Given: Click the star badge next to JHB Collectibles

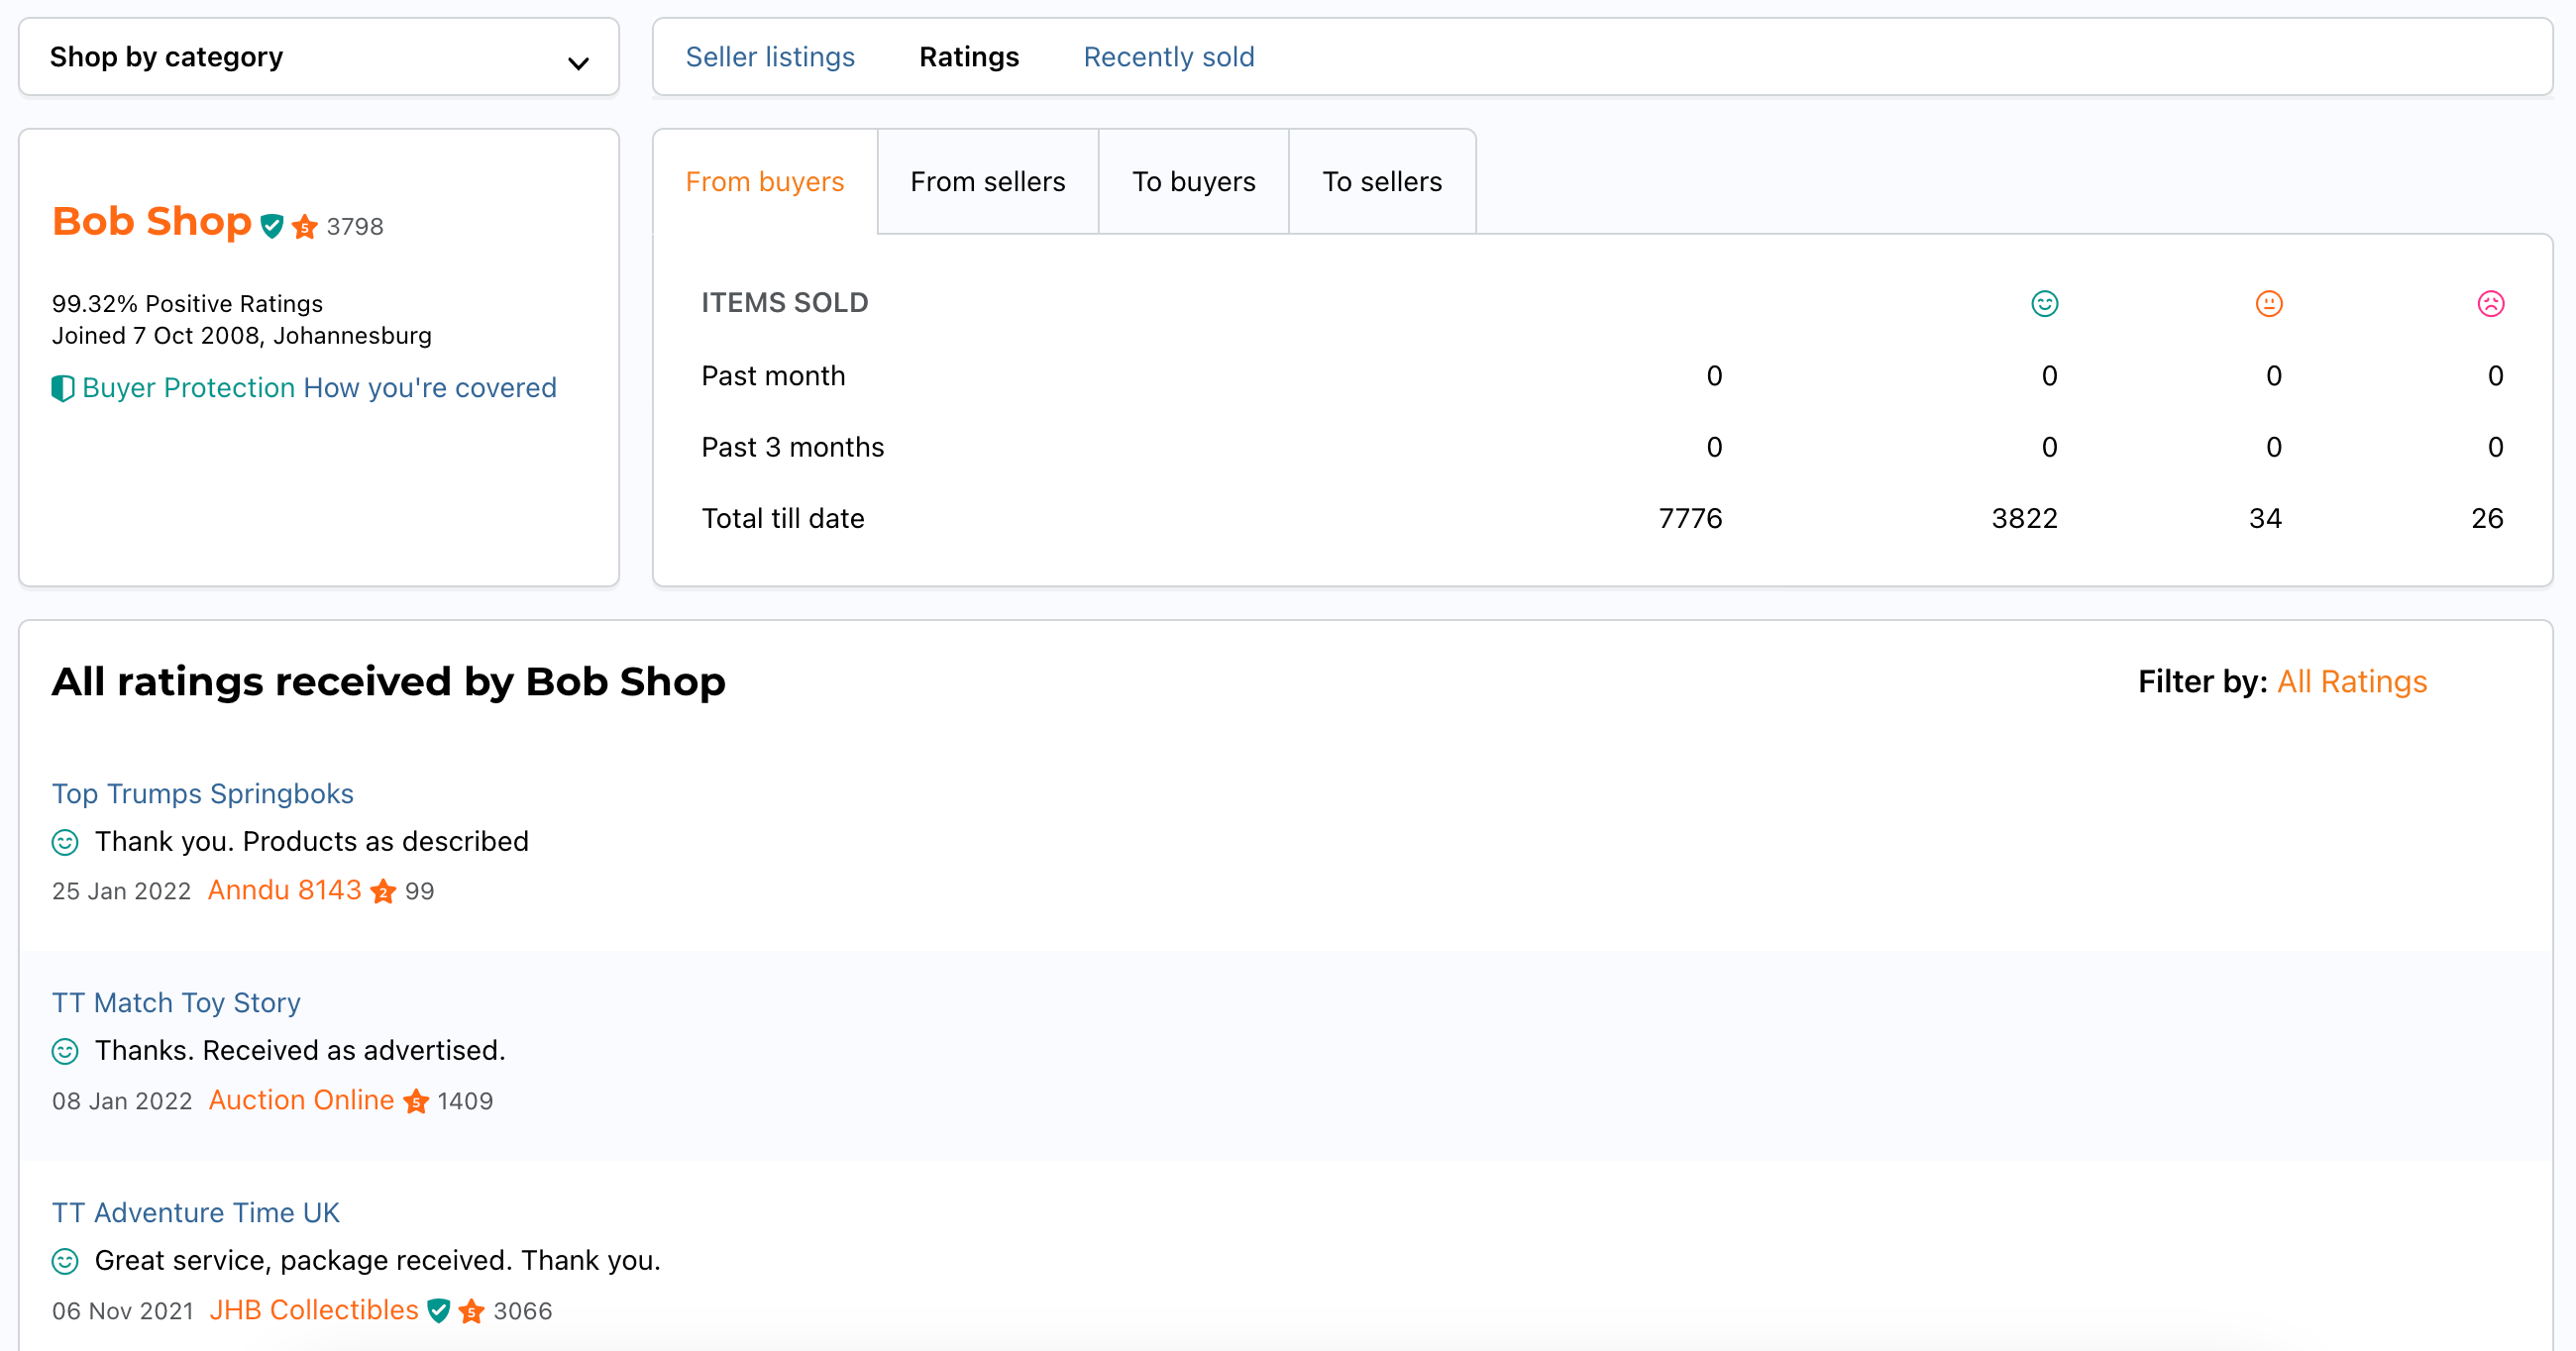Looking at the screenshot, I should click(472, 1311).
